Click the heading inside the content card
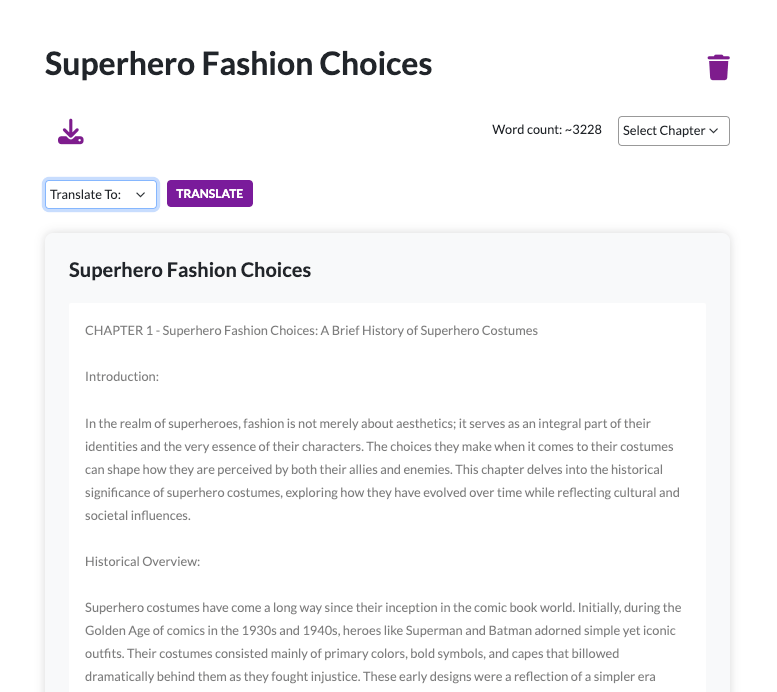The image size is (777, 692). tap(190, 270)
